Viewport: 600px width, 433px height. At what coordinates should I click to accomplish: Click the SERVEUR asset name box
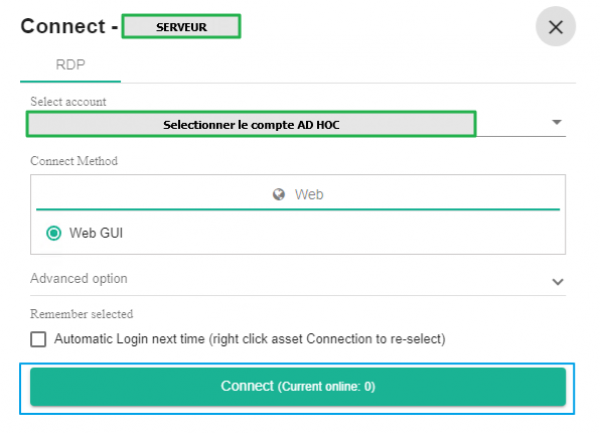[181, 27]
